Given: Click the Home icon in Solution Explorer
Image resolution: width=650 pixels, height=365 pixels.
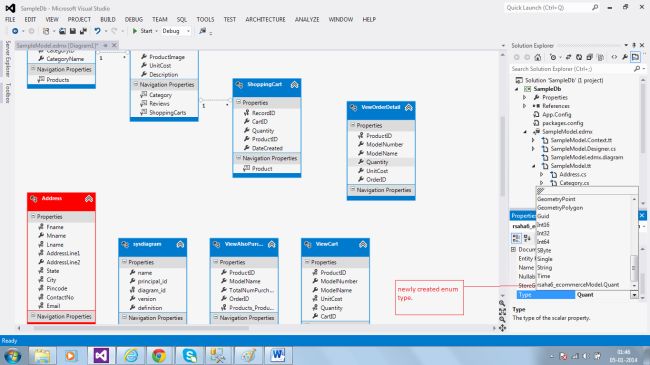Looking at the screenshot, I should coord(538,57).
